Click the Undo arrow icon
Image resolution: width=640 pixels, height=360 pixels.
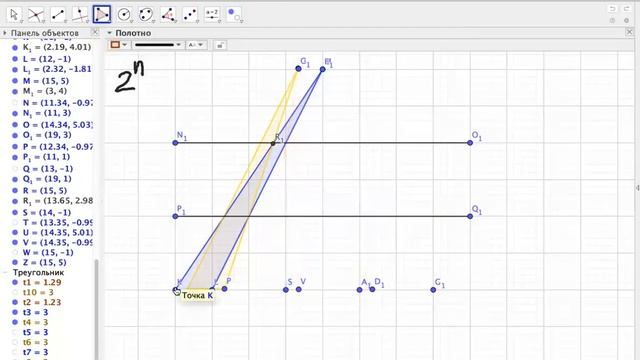[x=612, y=9]
